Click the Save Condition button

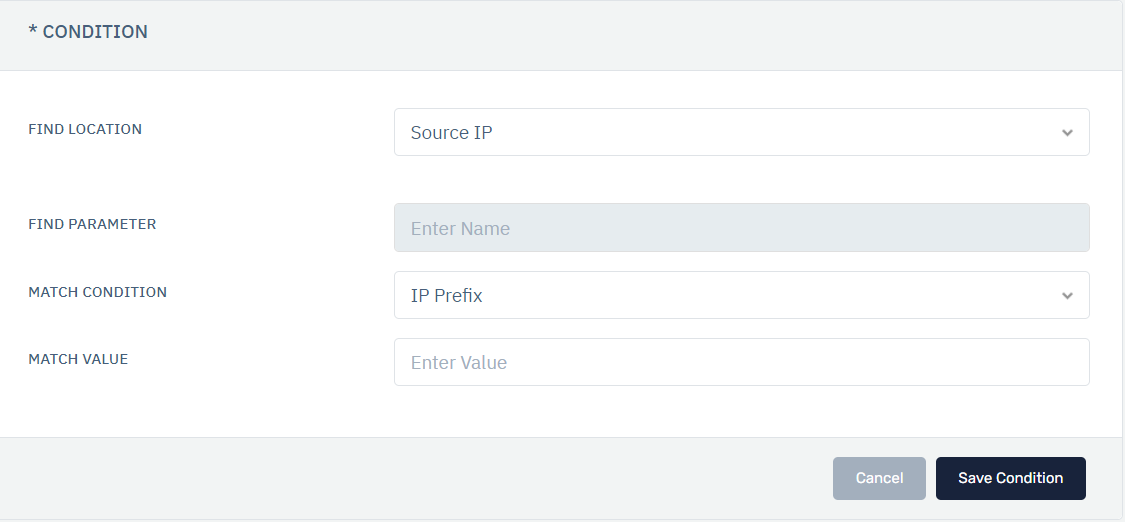click(x=1010, y=478)
